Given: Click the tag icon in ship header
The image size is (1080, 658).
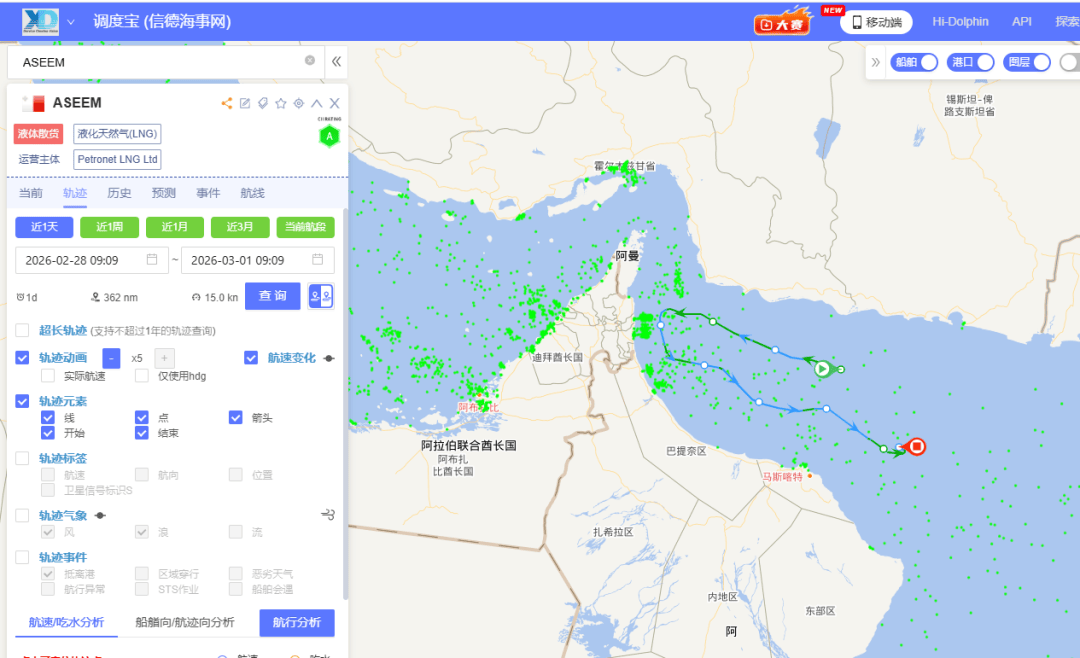Looking at the screenshot, I should tap(263, 103).
